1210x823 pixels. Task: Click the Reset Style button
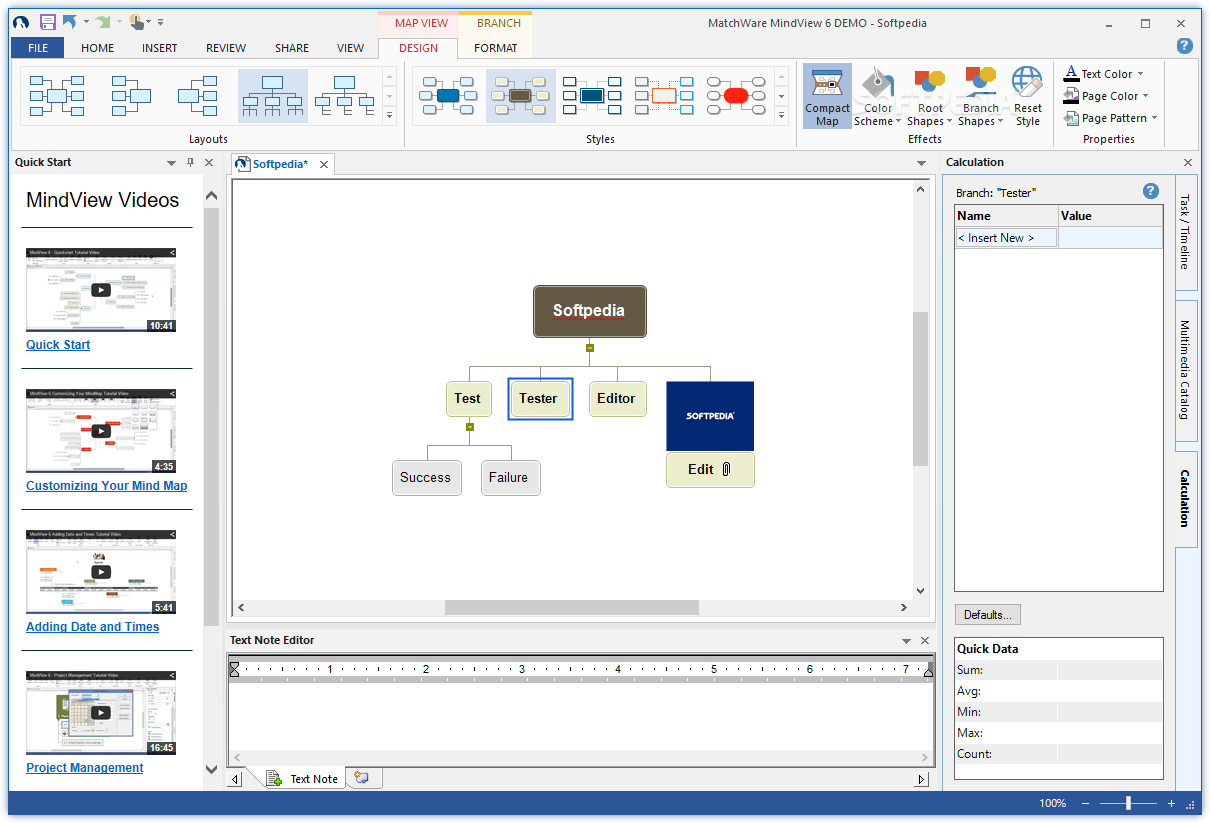click(x=1027, y=97)
